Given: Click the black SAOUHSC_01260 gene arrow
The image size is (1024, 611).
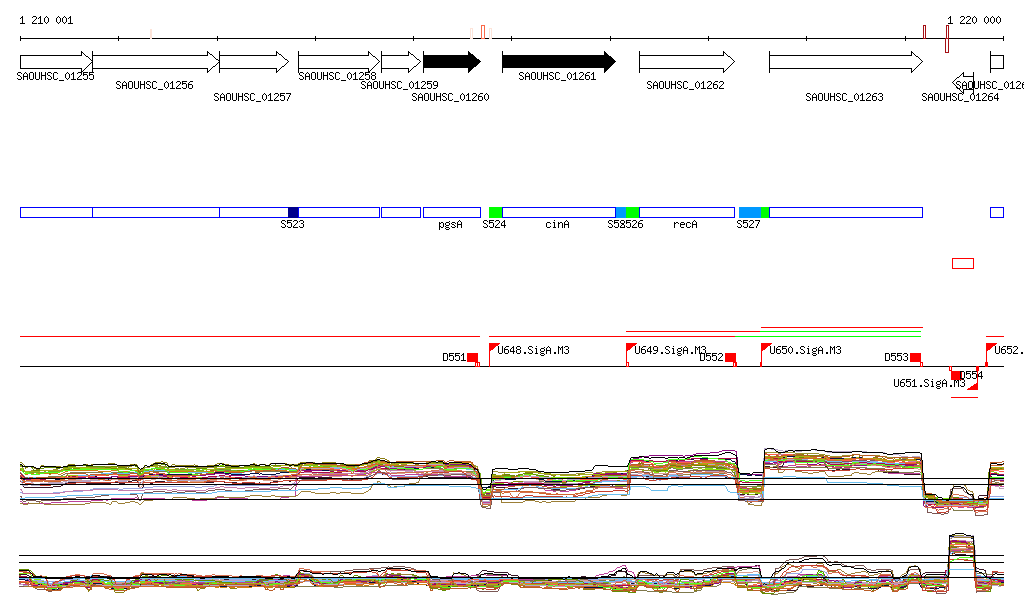Looking at the screenshot, I should pos(452,62).
